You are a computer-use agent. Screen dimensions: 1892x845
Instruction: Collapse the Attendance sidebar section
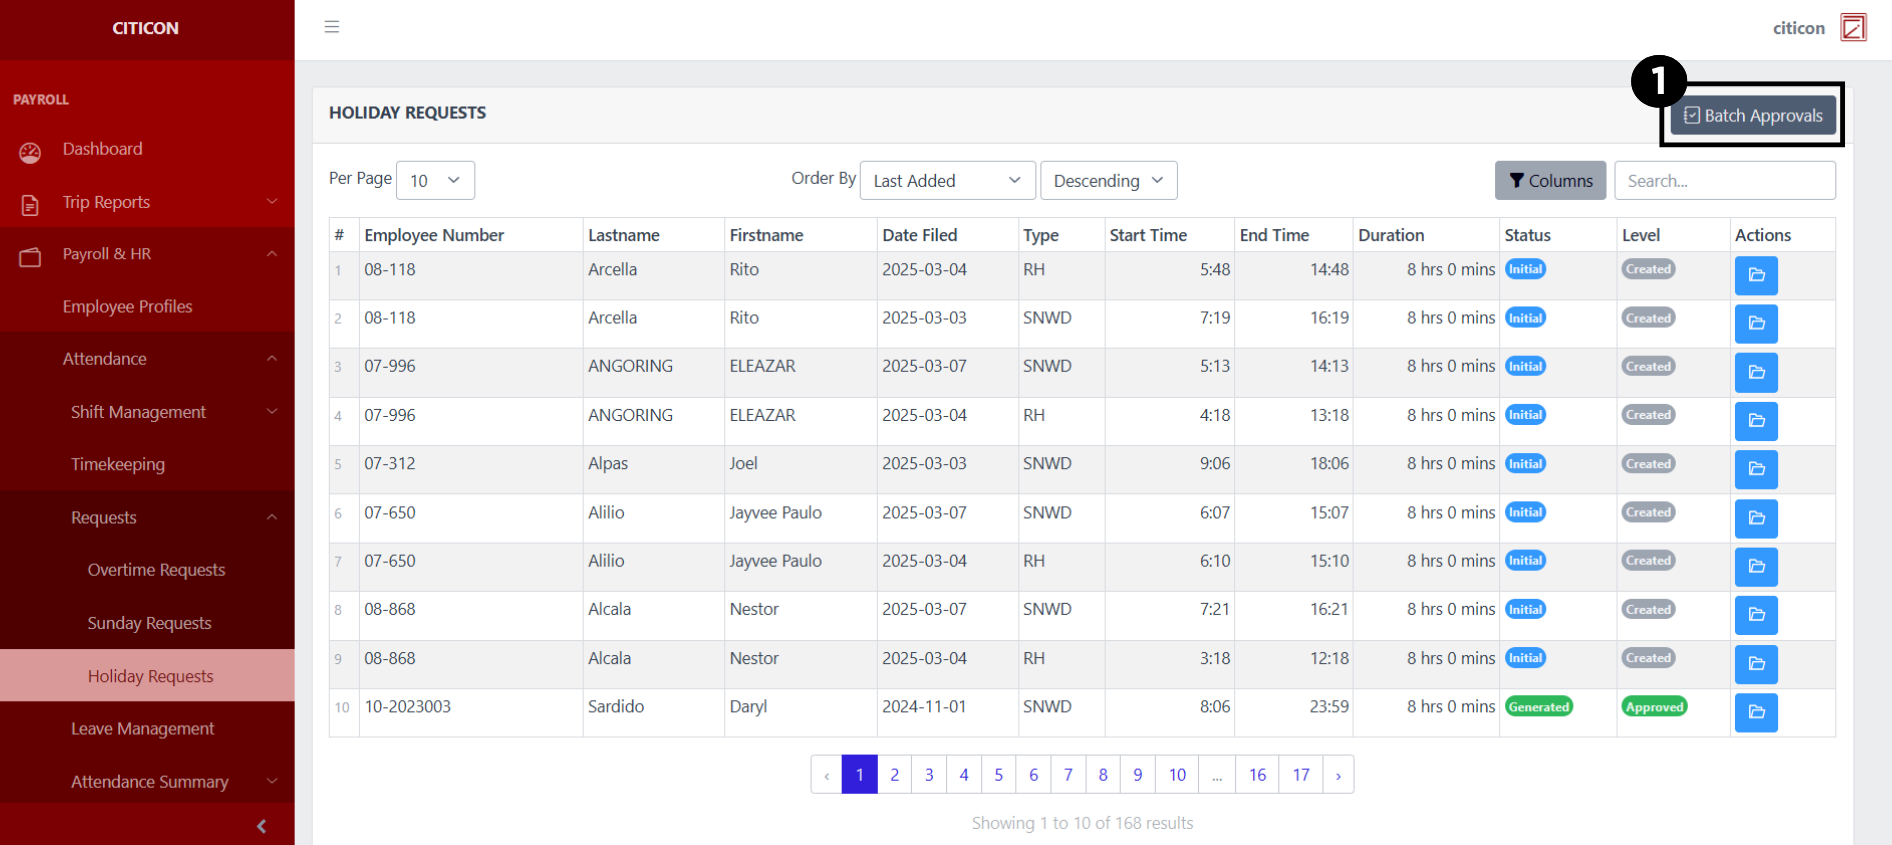point(271,359)
